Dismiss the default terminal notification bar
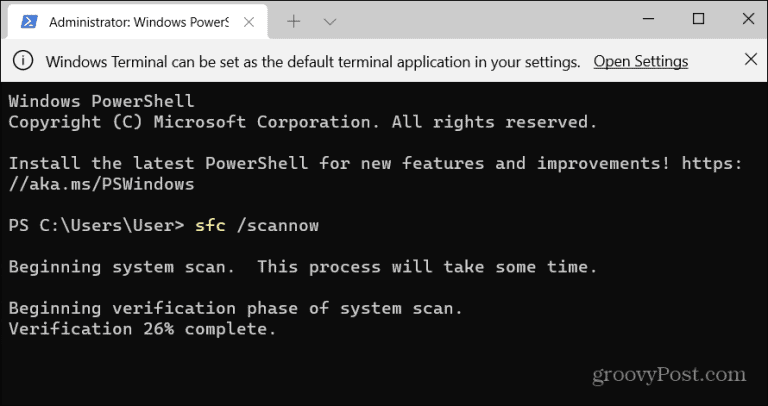 click(750, 62)
